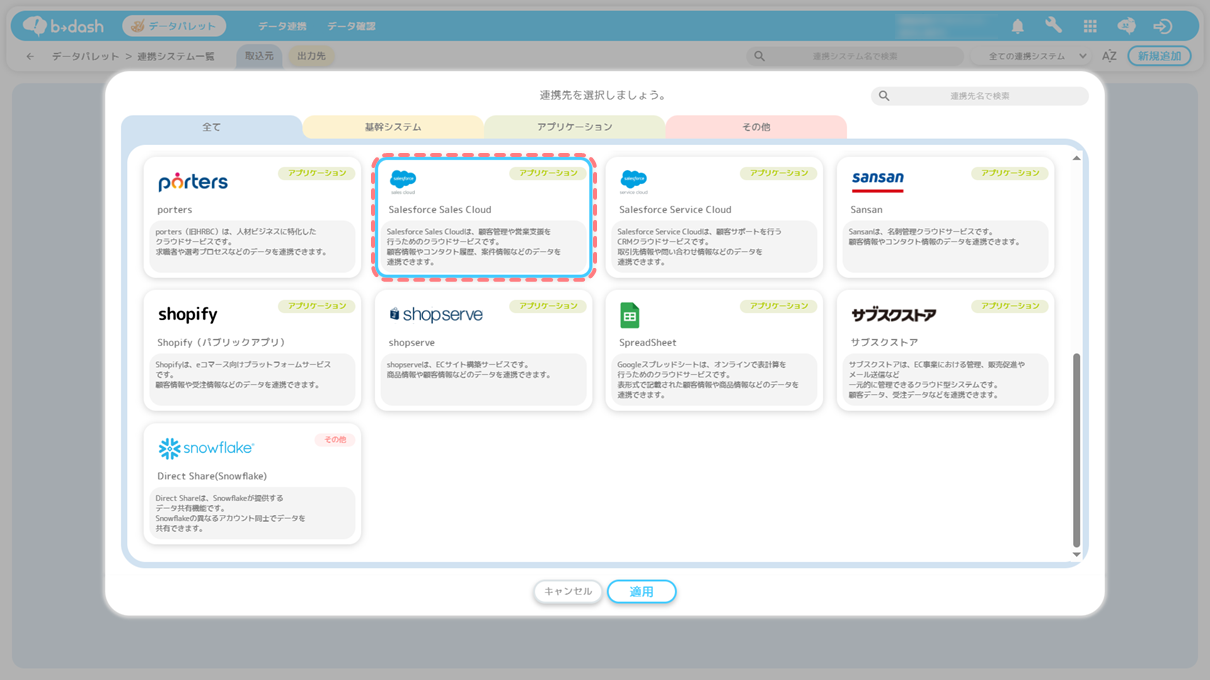Viewport: 1210px width, 680px height.
Task: Switch to the 基幹システム tab
Action: pos(393,127)
